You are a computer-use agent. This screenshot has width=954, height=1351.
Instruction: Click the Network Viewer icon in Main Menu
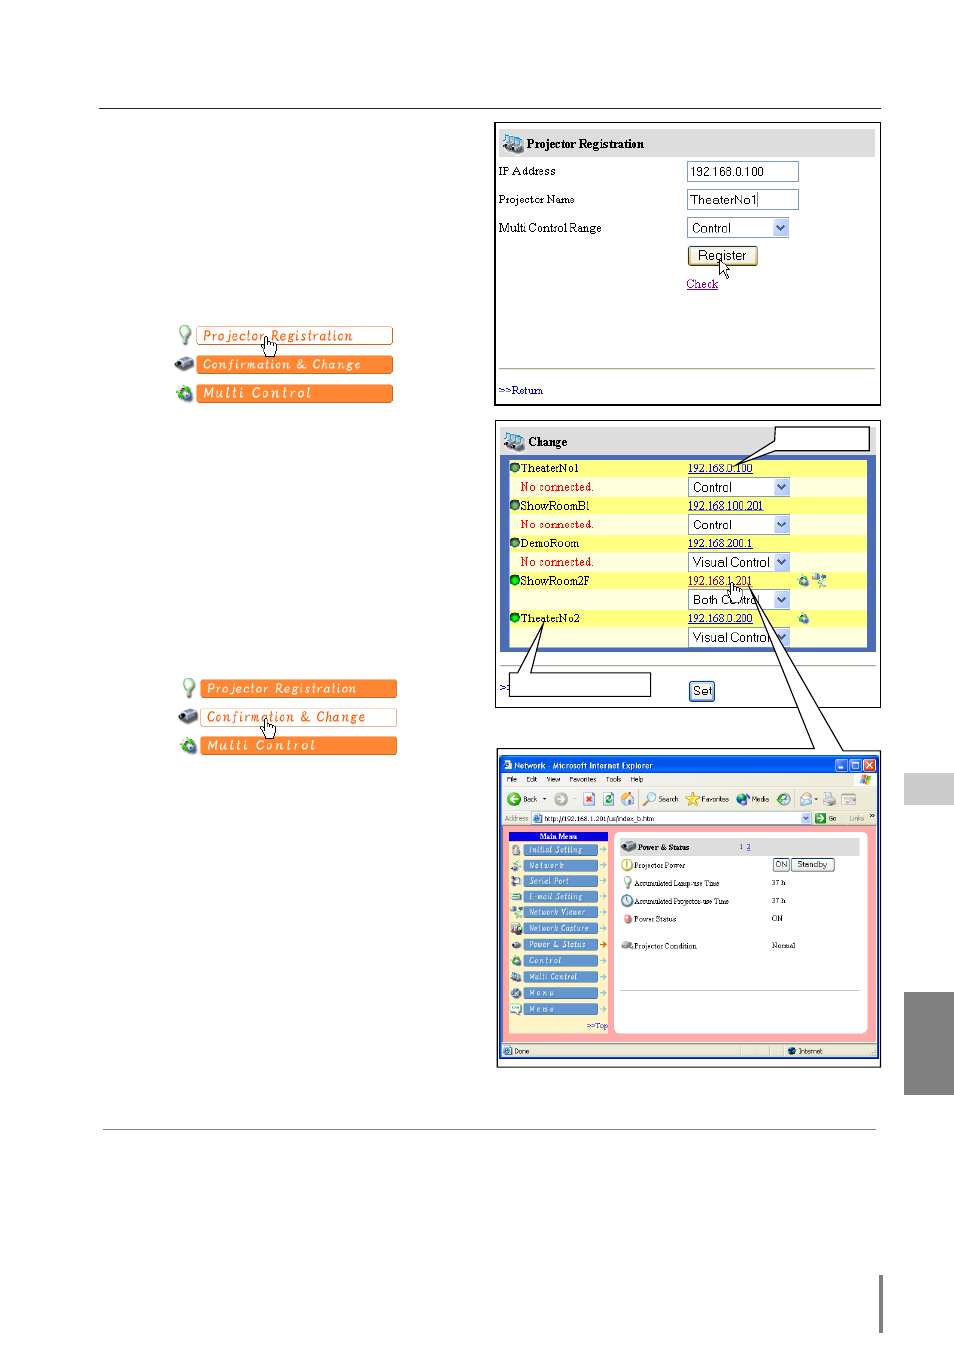pos(516,912)
